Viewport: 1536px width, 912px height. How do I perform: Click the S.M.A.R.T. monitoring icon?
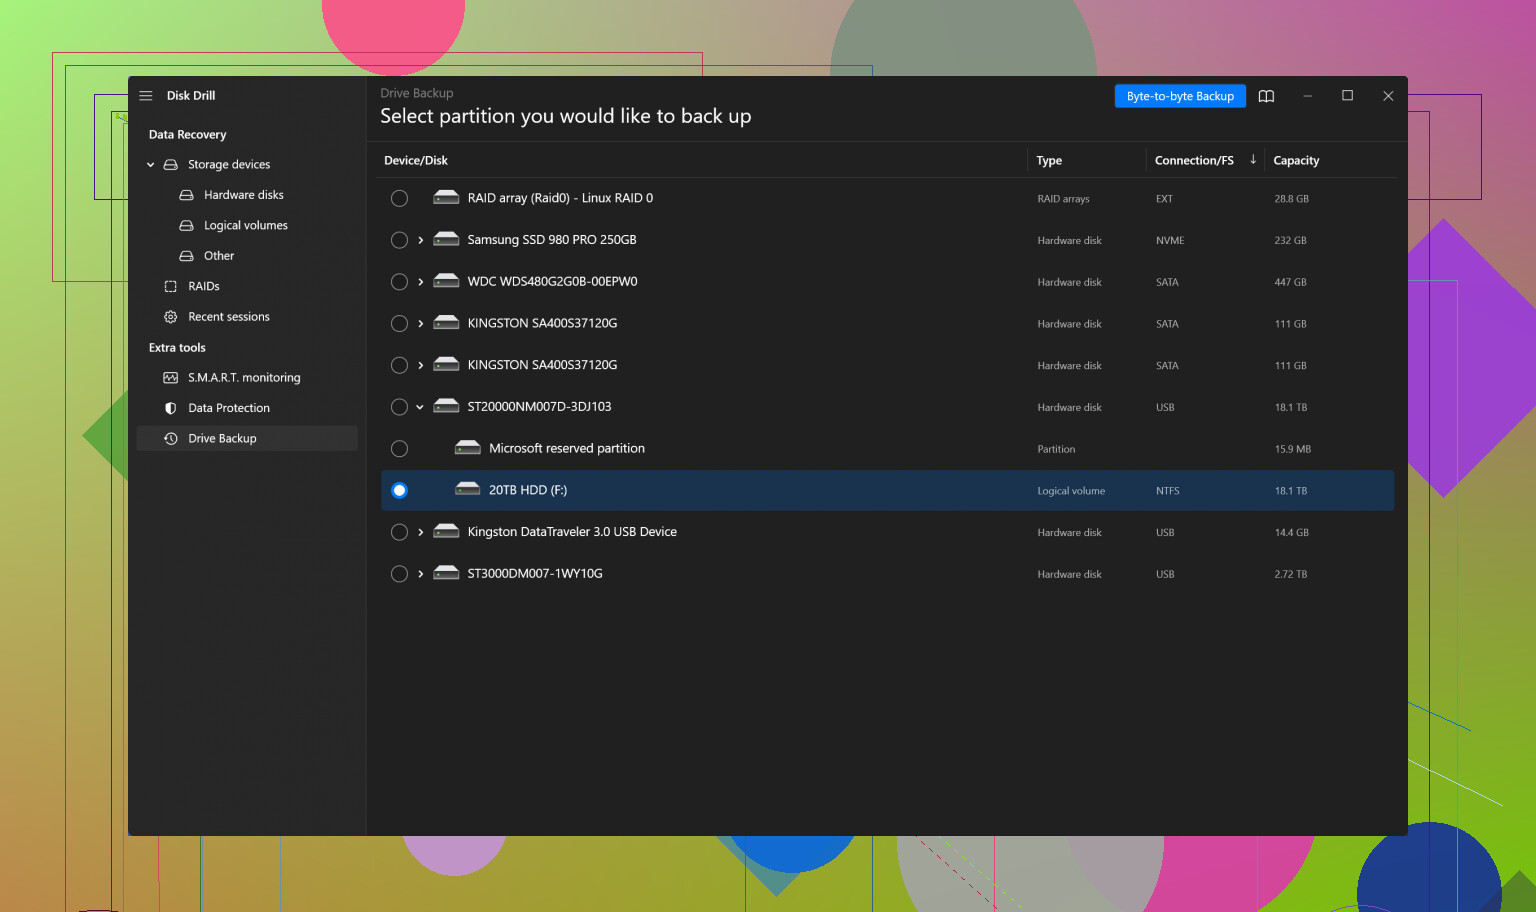coord(170,378)
